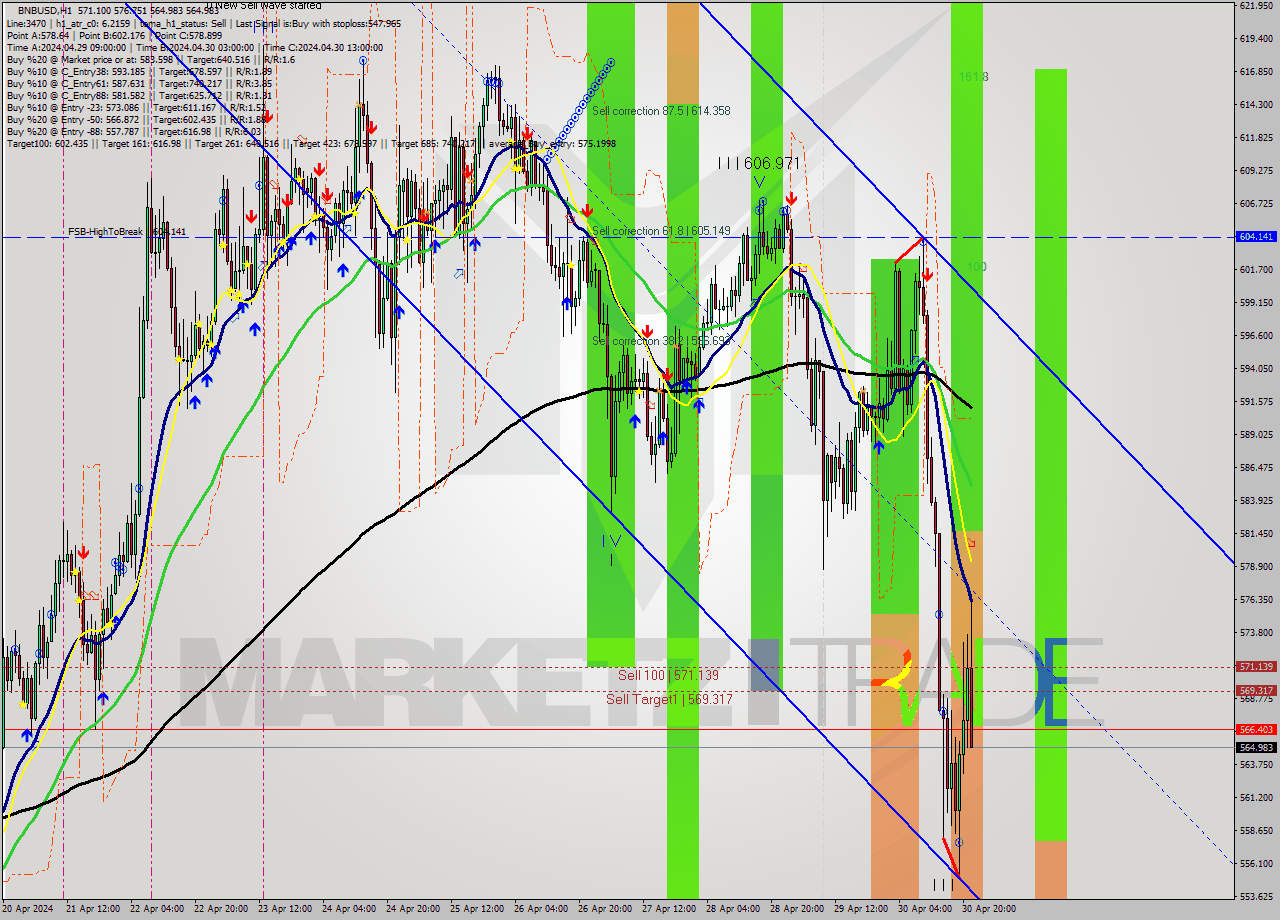1280x920 pixels.
Task: Select the 561.200 price axis value
Action: [x=1256, y=798]
